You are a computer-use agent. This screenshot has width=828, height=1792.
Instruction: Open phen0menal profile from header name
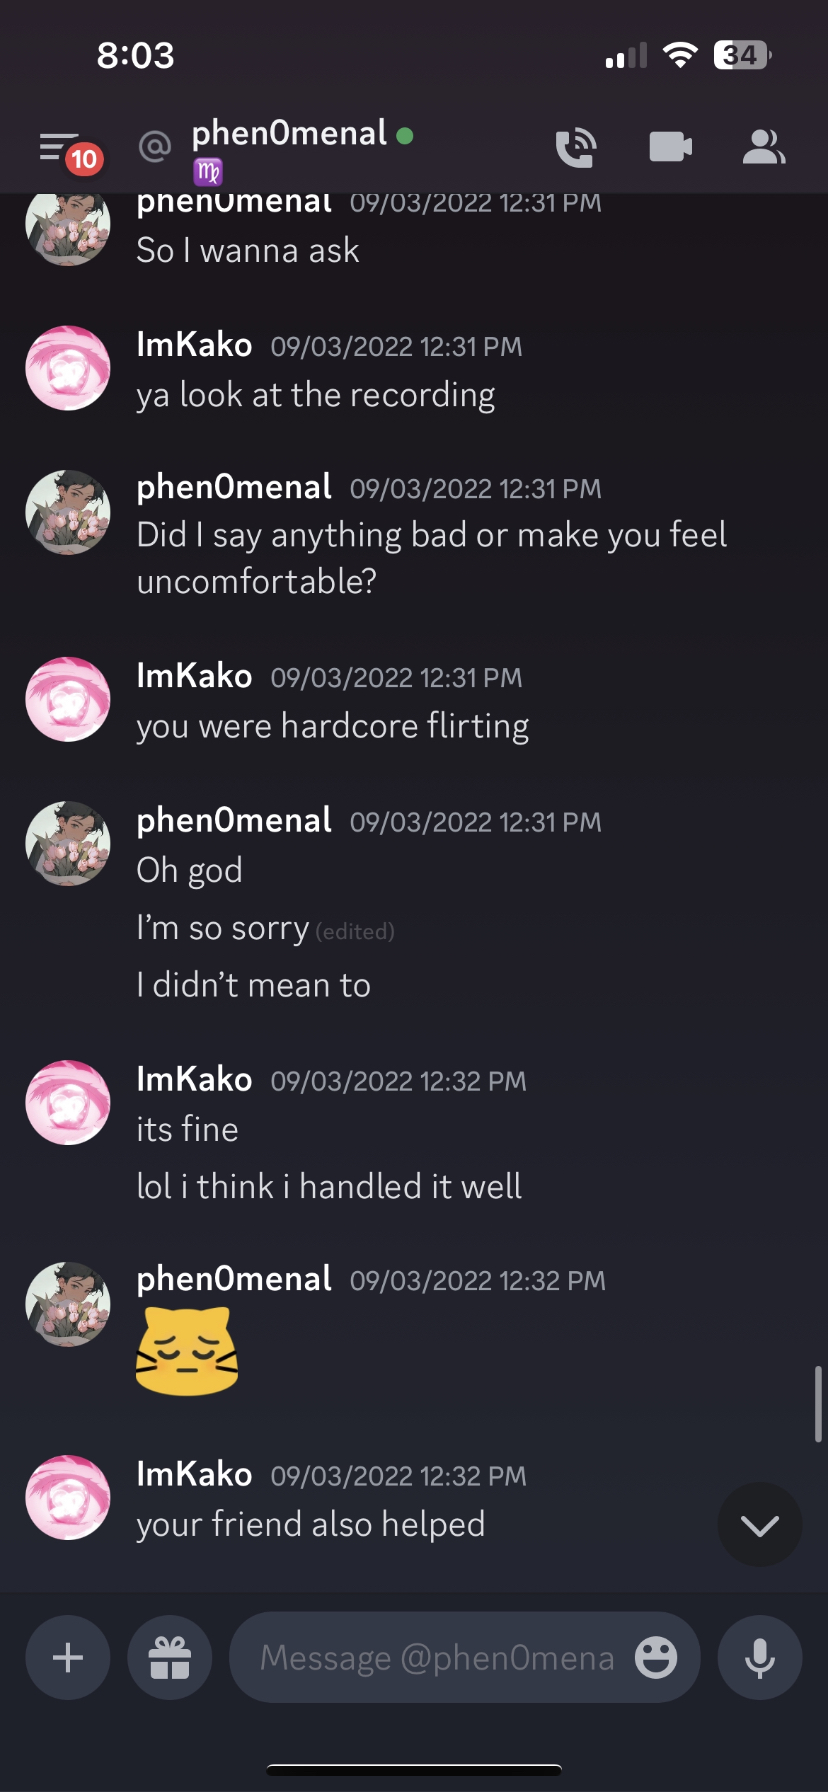[289, 133]
